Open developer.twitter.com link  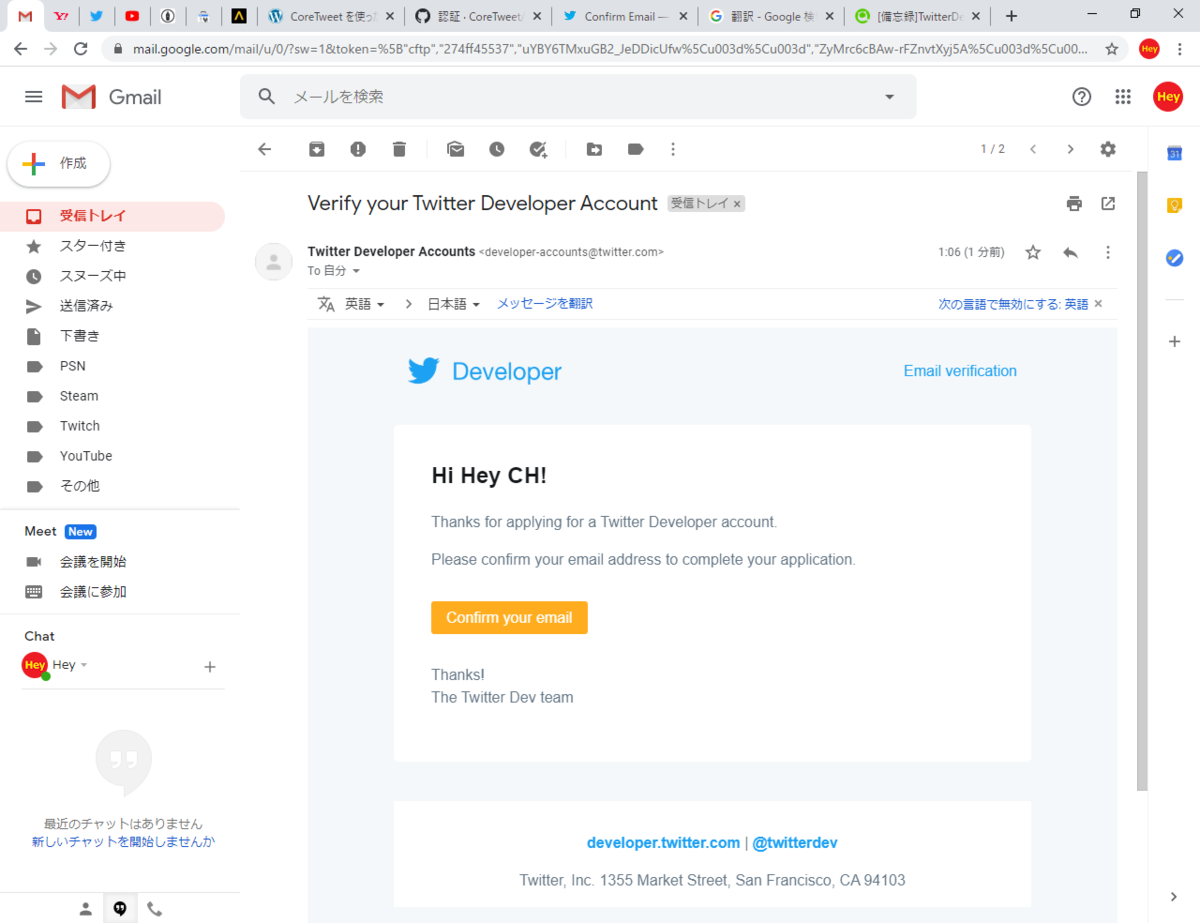663,843
